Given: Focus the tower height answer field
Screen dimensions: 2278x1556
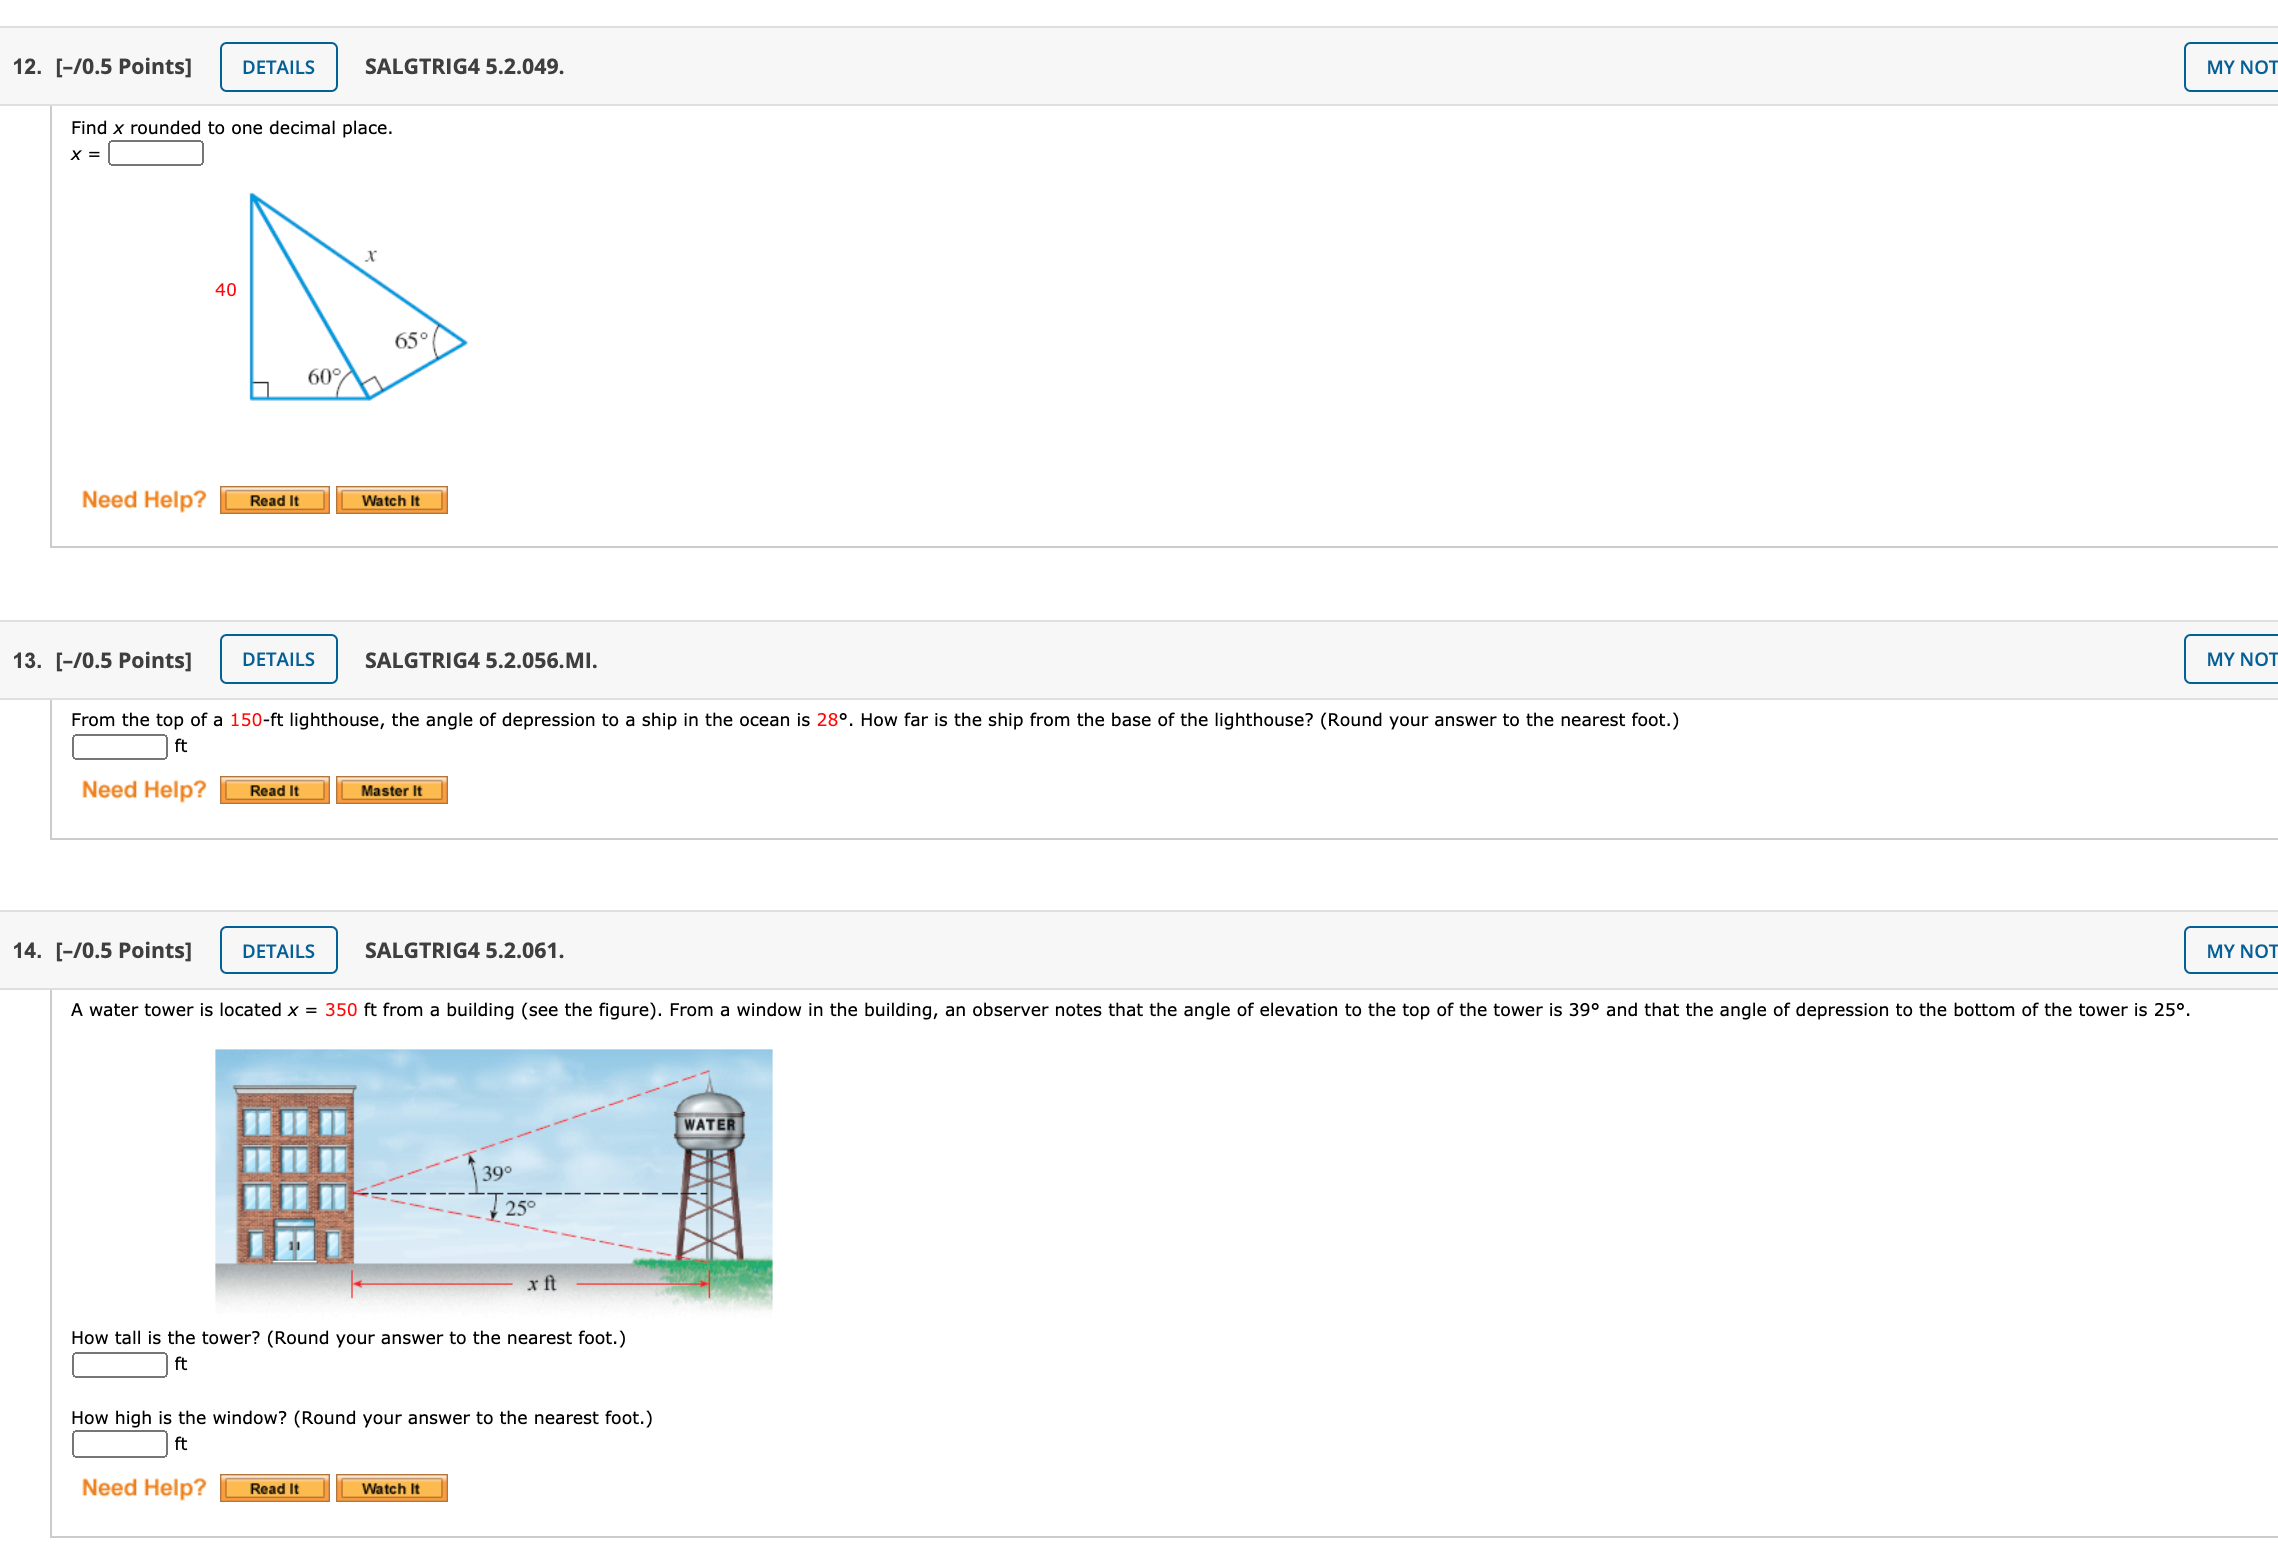Looking at the screenshot, I should tap(119, 1365).
